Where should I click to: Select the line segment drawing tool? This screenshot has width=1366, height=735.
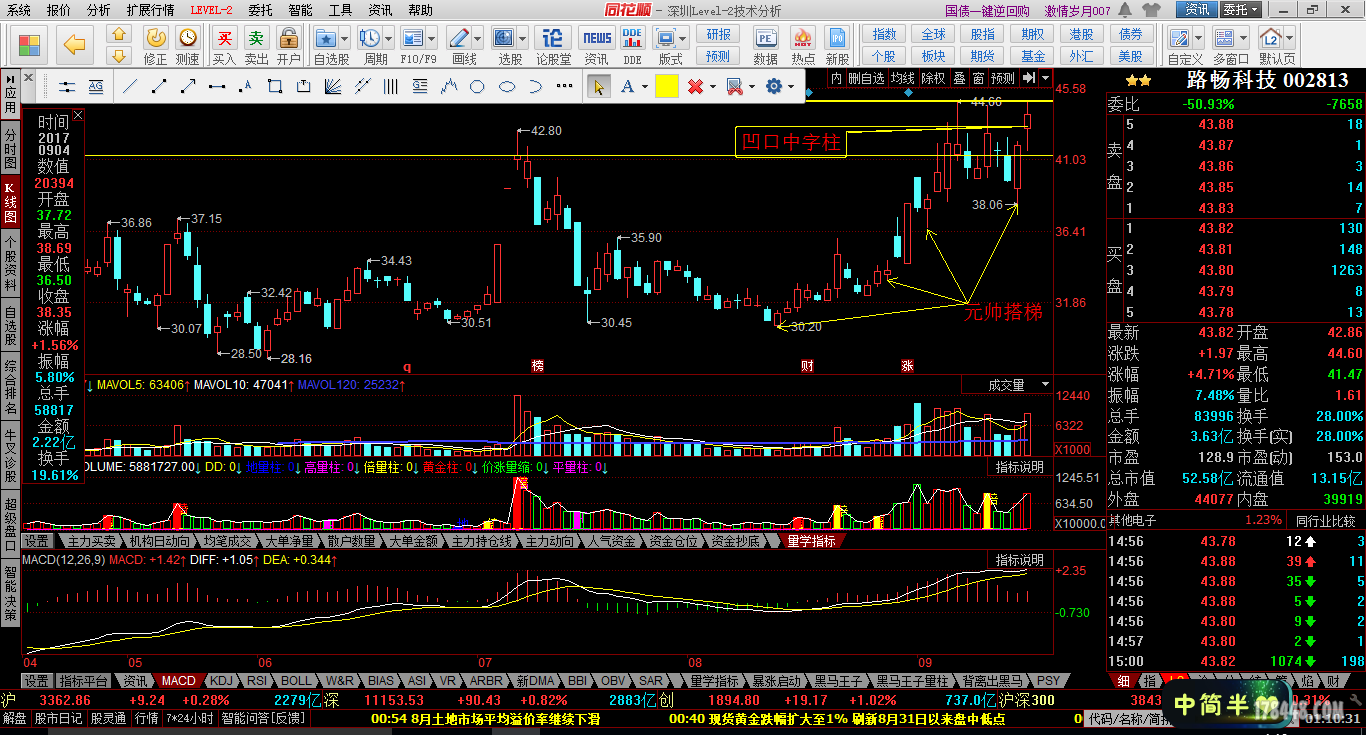pos(159,87)
